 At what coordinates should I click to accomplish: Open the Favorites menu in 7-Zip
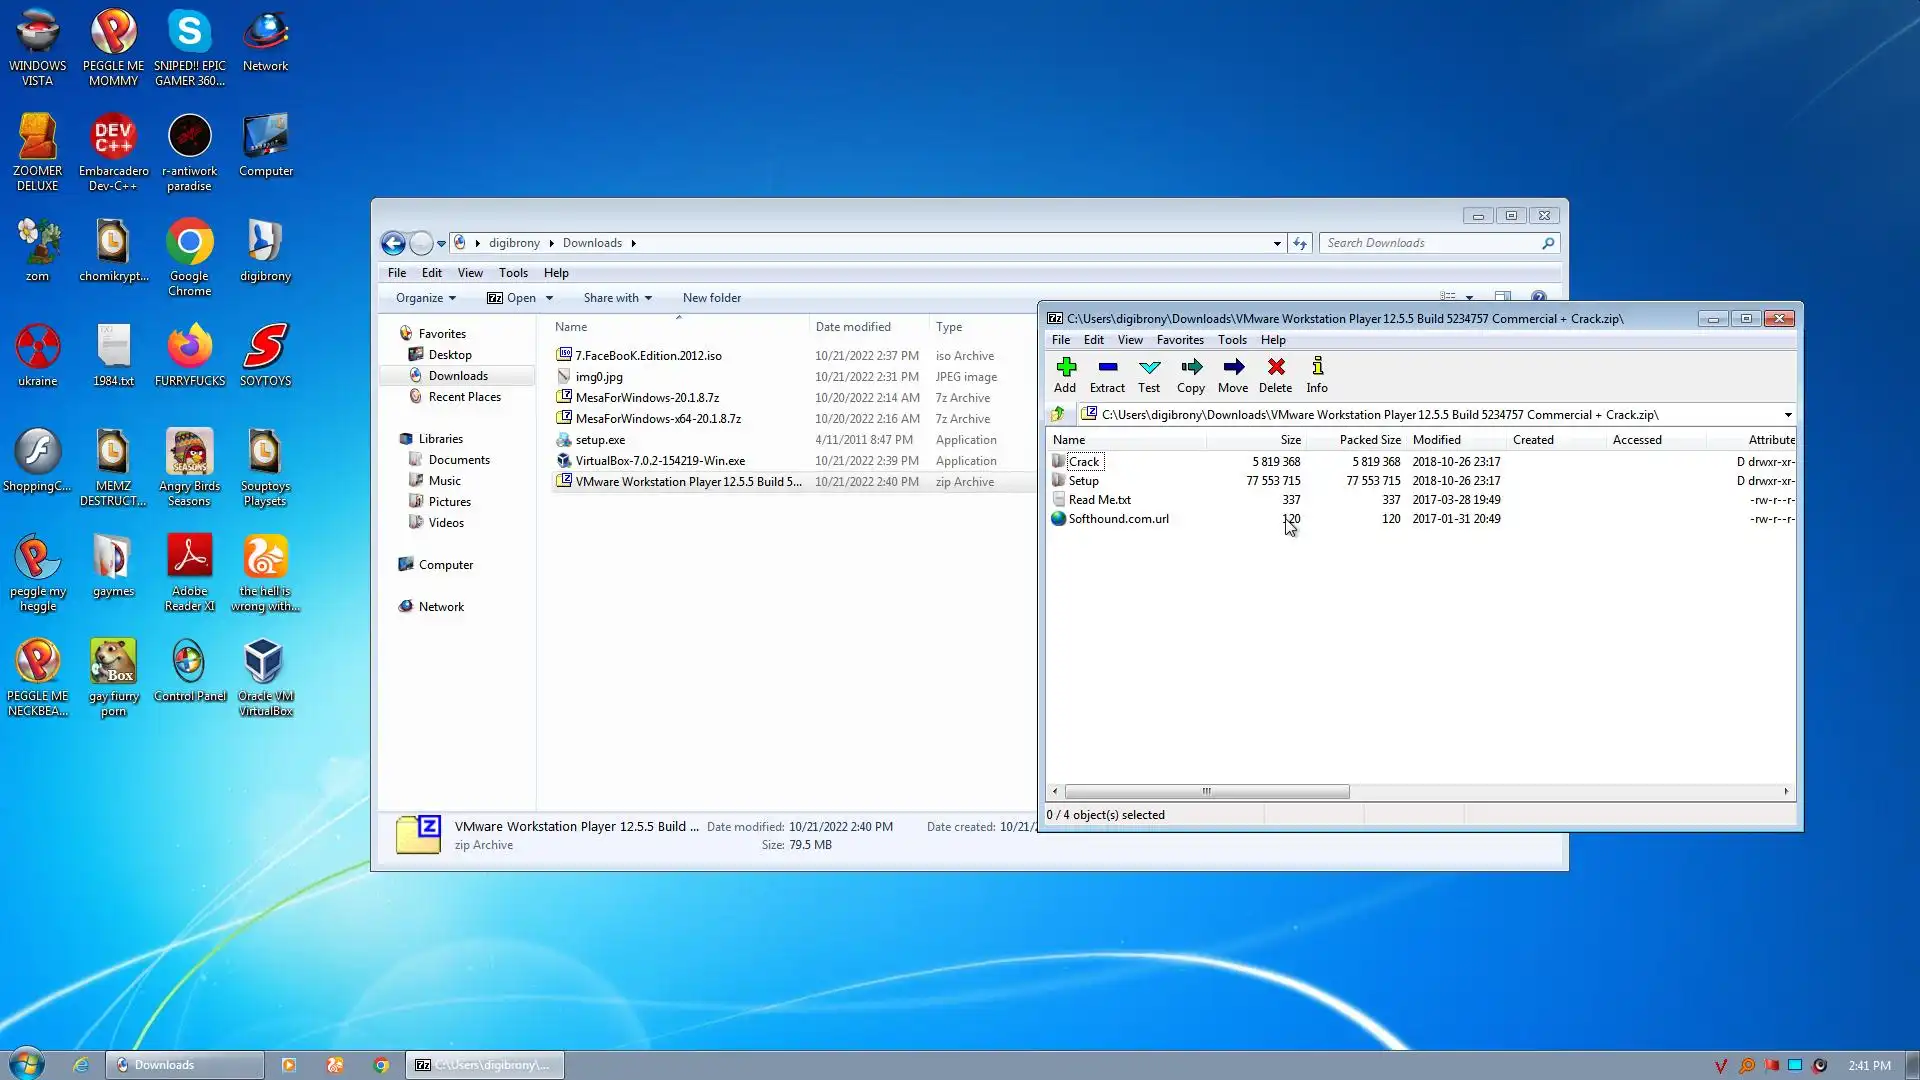(x=1179, y=340)
